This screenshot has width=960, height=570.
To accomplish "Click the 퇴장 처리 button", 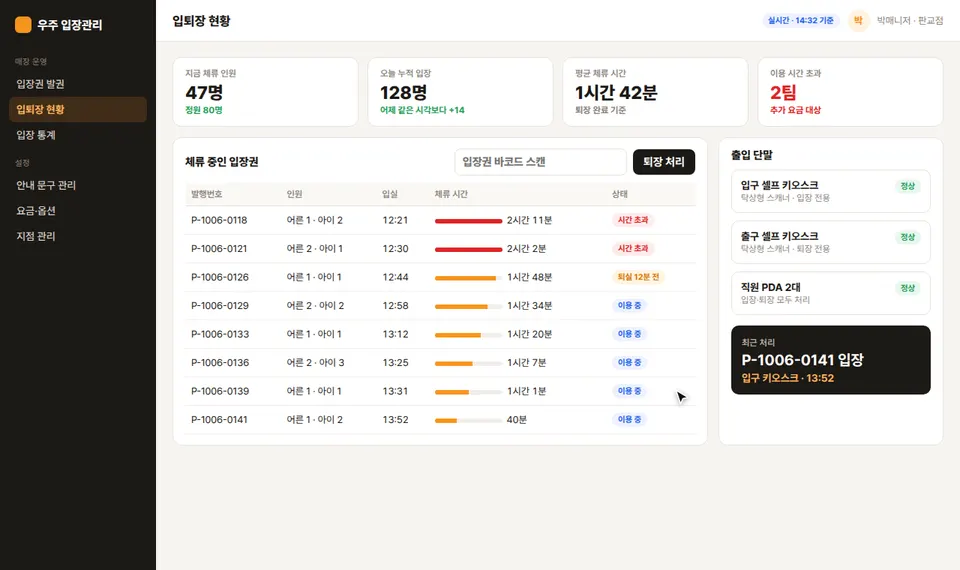I will point(664,162).
